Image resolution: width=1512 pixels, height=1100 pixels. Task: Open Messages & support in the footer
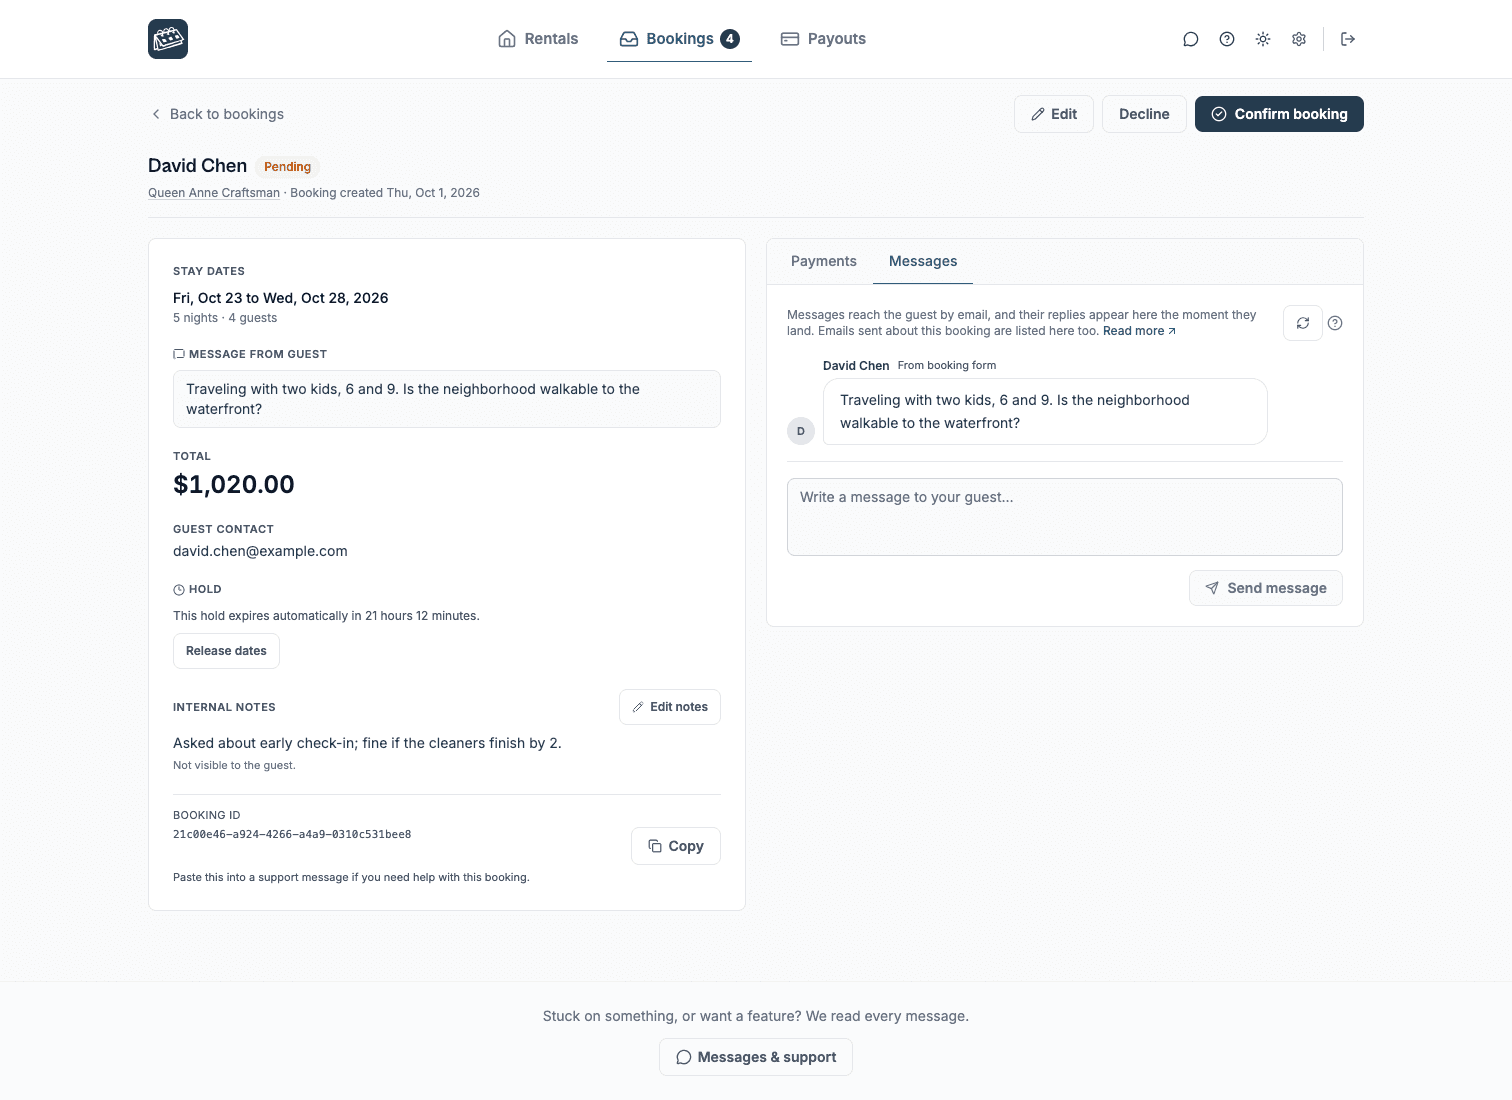pyautogui.click(x=756, y=1057)
